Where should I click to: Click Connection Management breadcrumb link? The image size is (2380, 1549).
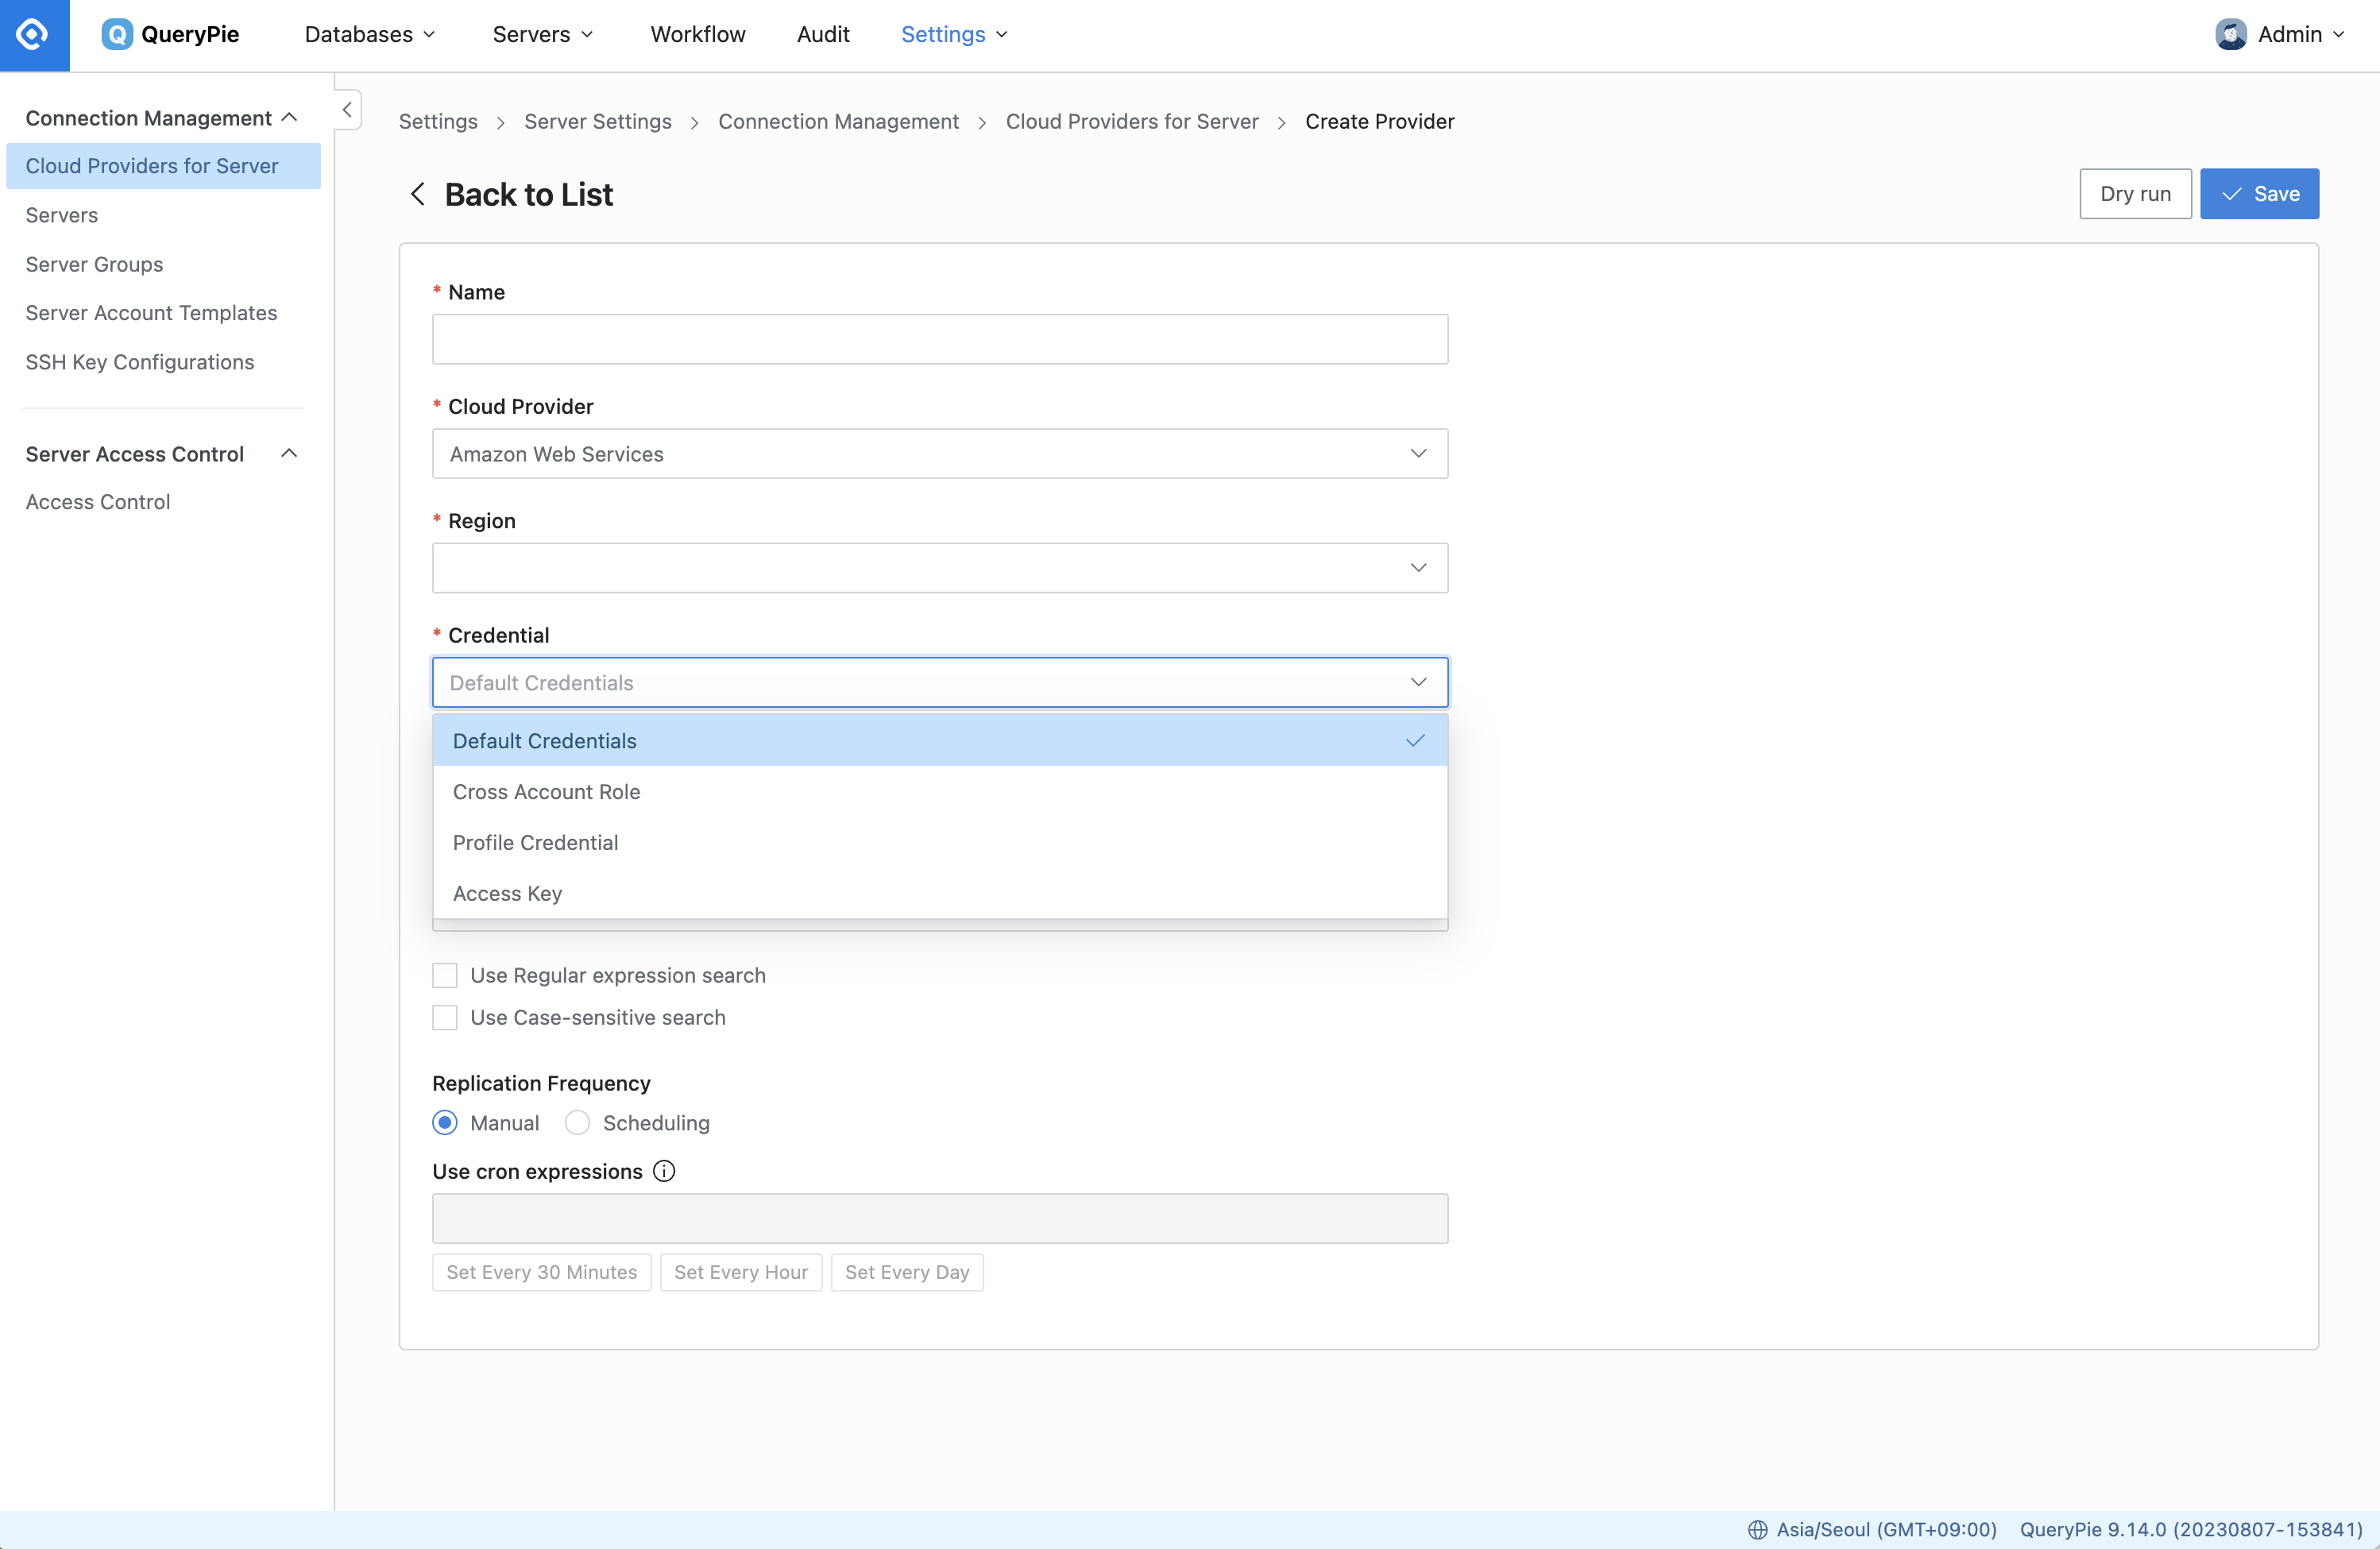(x=839, y=121)
